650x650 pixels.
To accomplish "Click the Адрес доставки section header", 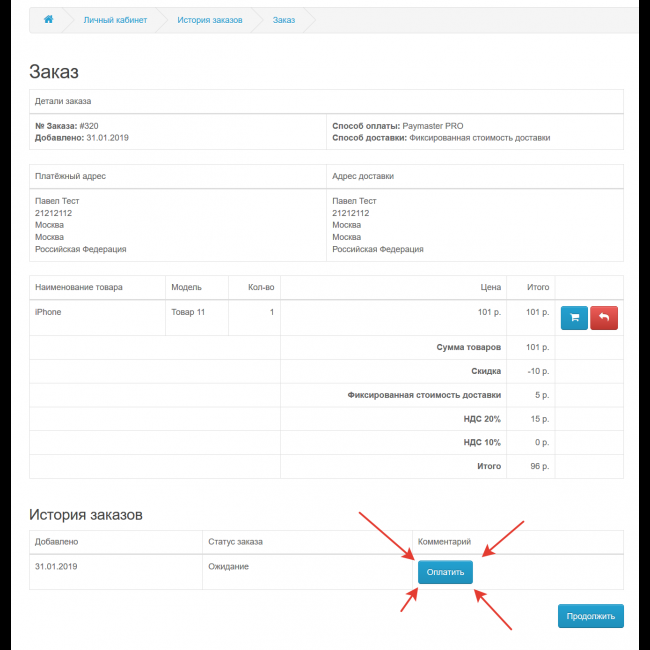I will (x=362, y=176).
